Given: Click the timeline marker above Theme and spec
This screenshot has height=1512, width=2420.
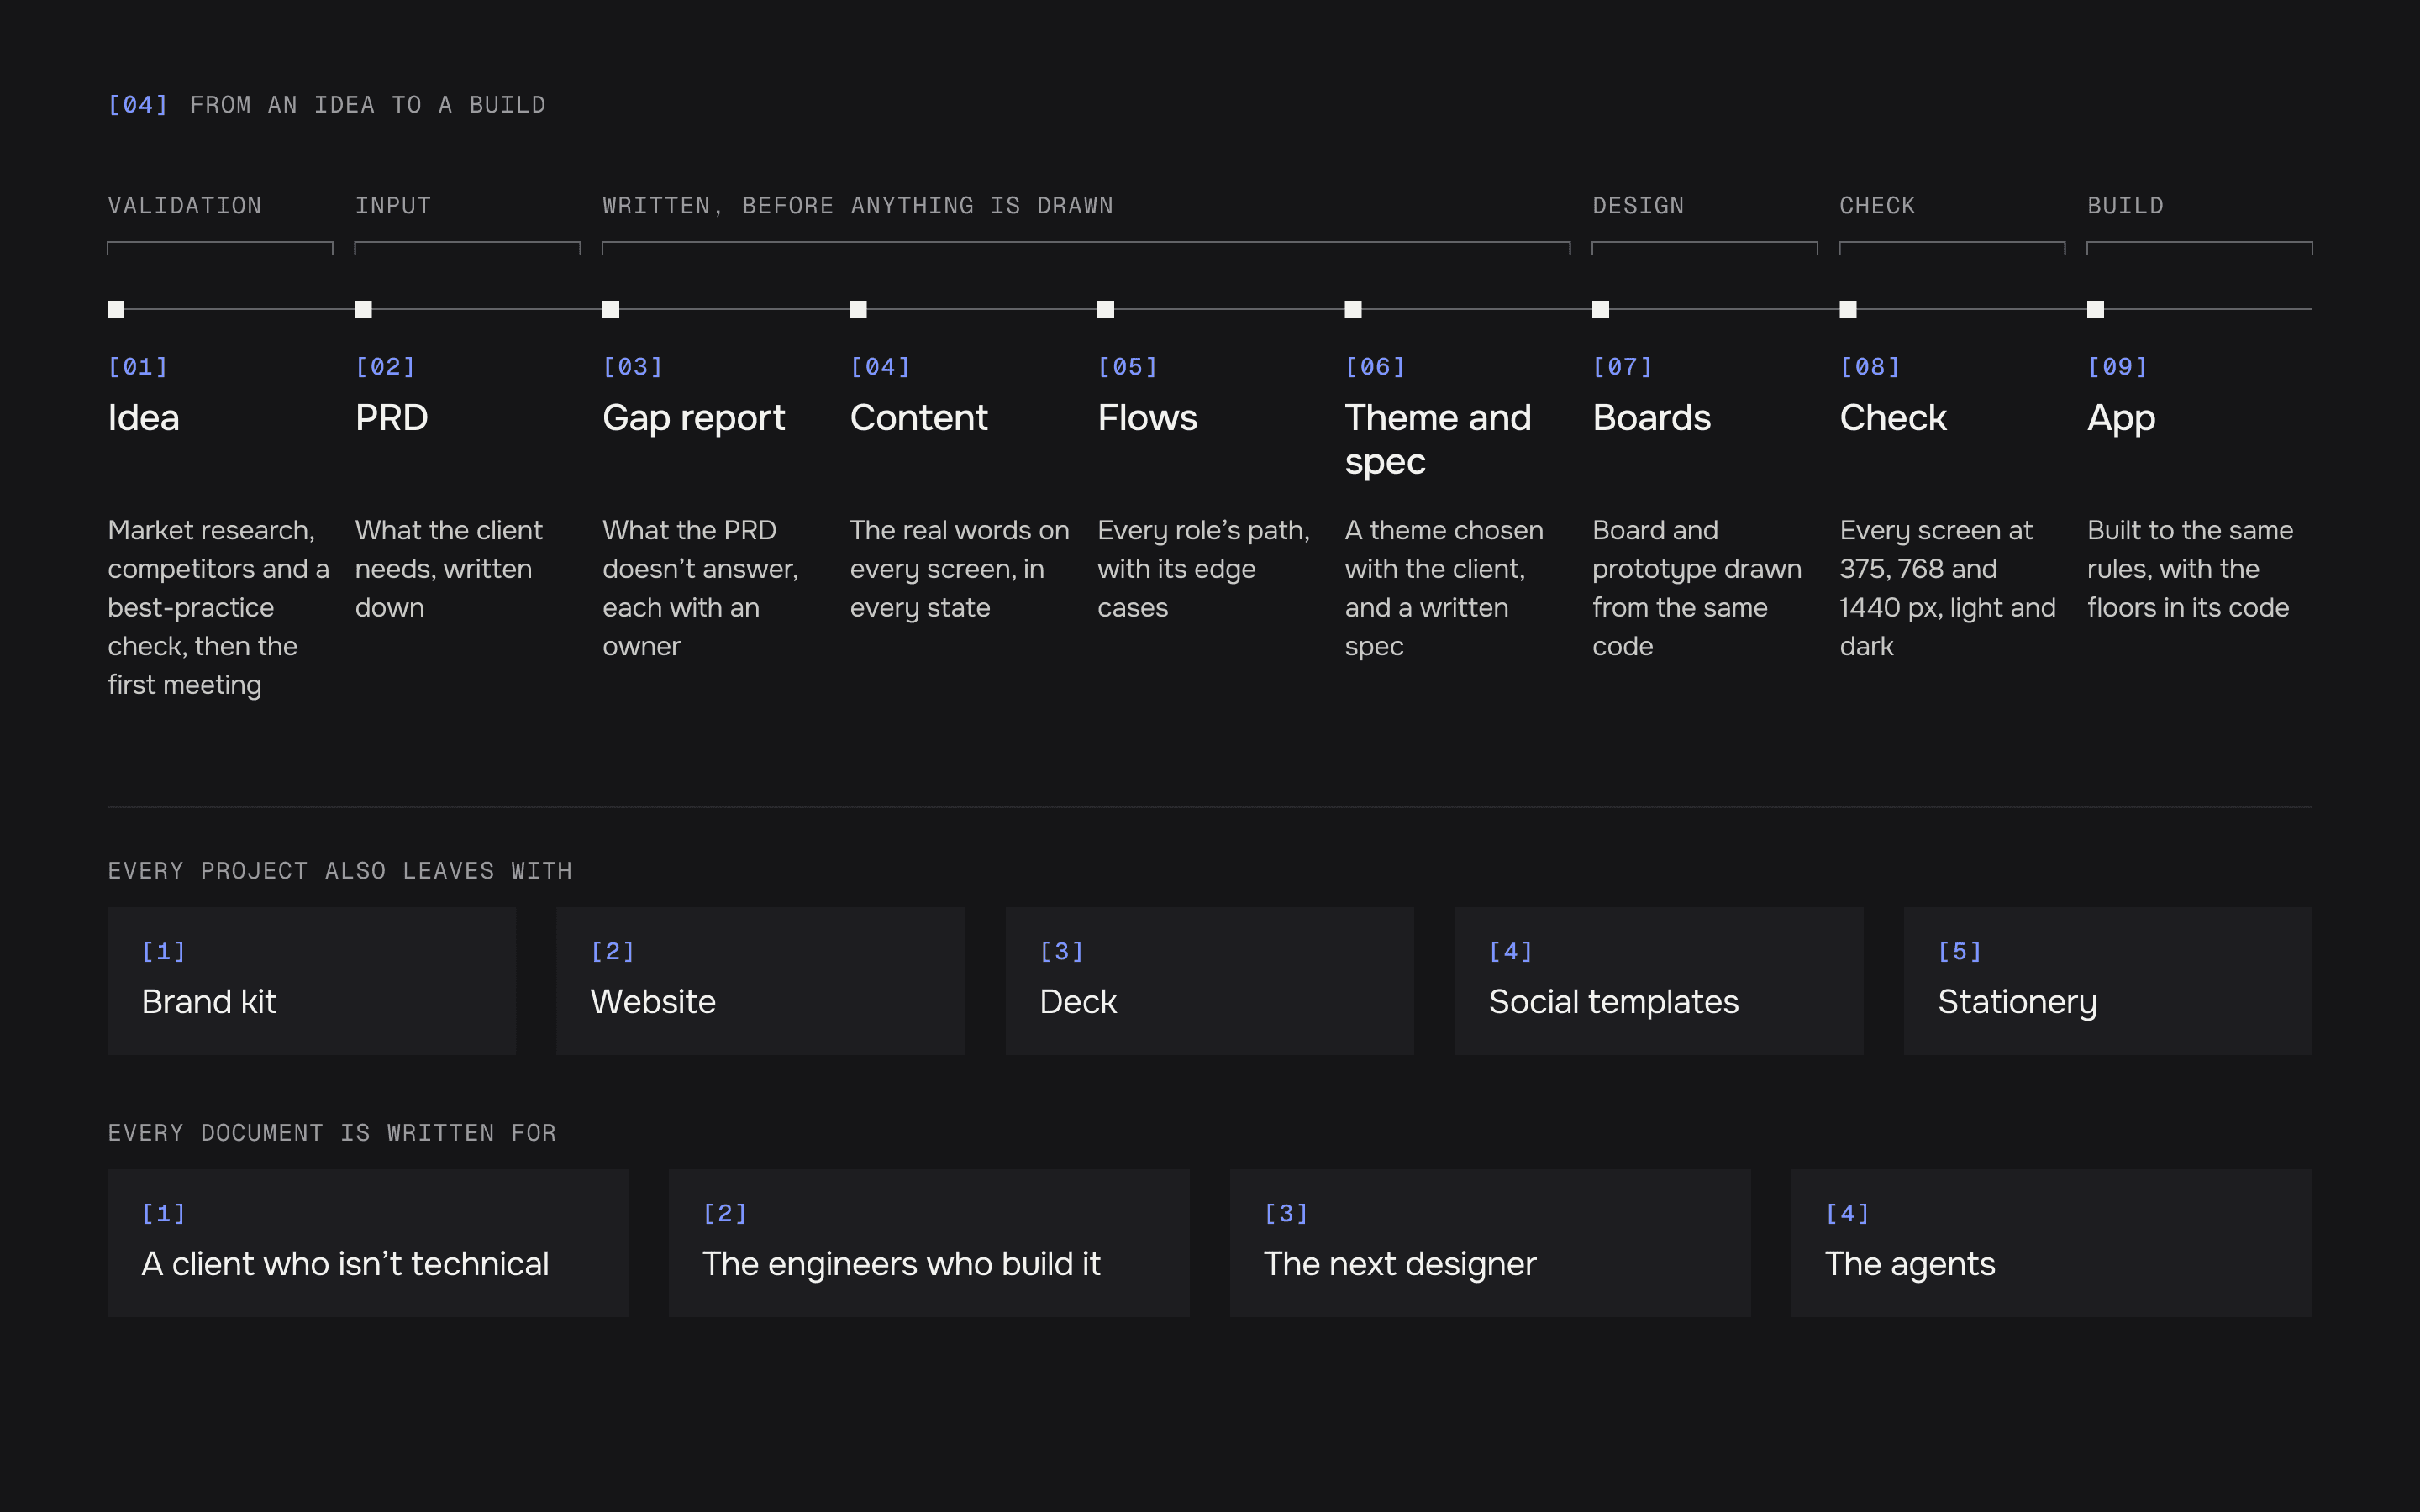Looking at the screenshot, I should (x=1353, y=309).
